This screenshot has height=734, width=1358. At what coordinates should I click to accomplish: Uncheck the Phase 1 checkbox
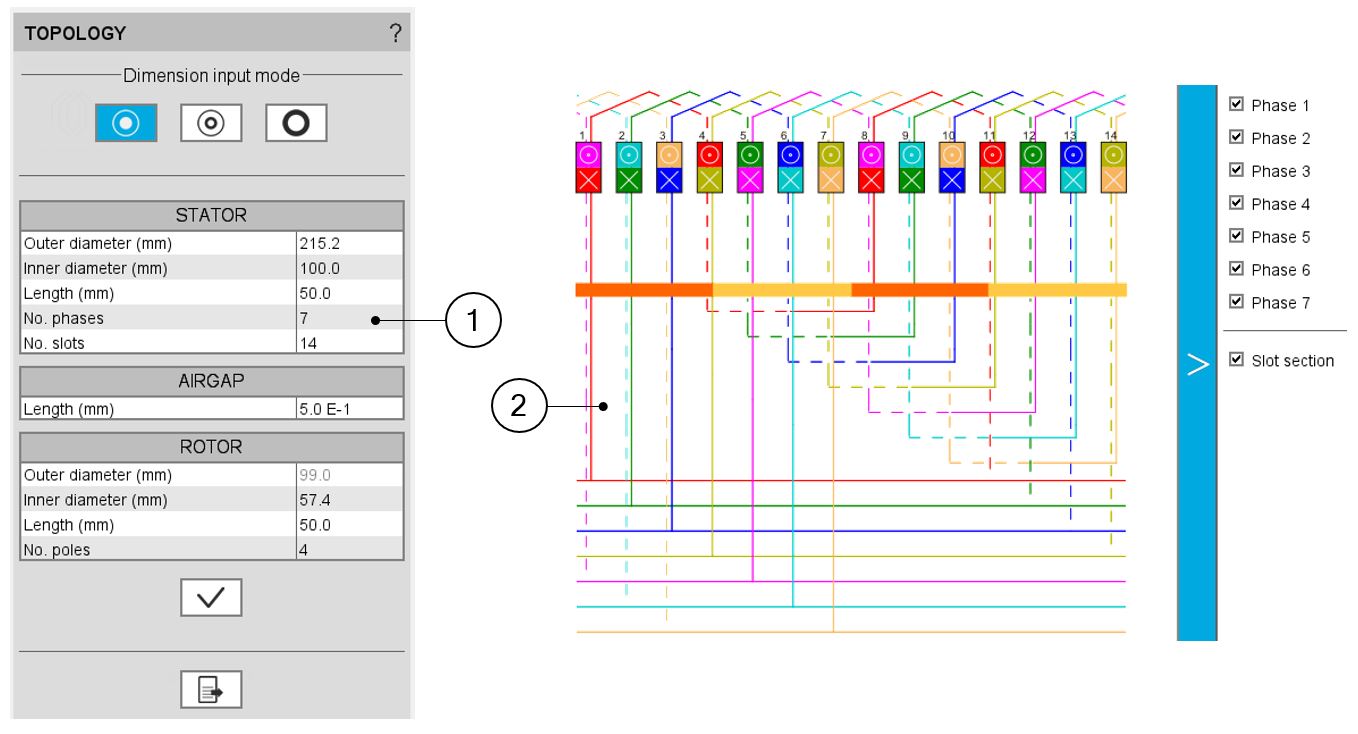point(1236,105)
